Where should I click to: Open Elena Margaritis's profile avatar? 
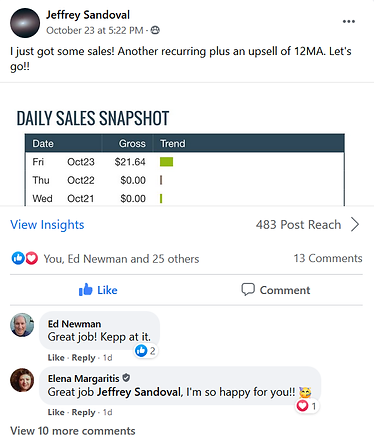22,380
